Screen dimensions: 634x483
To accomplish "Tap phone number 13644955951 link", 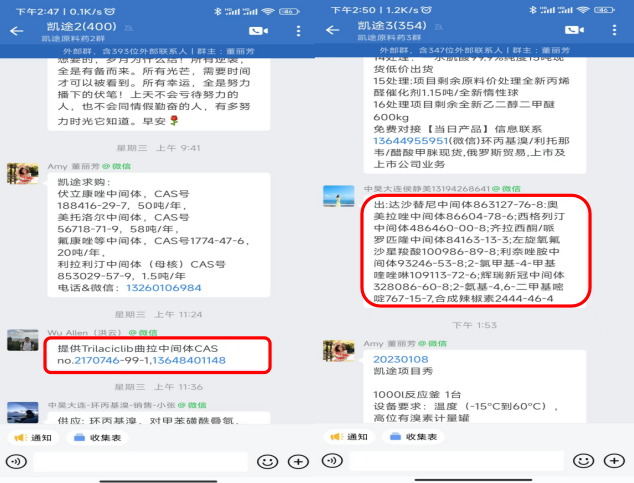I will pos(411,141).
